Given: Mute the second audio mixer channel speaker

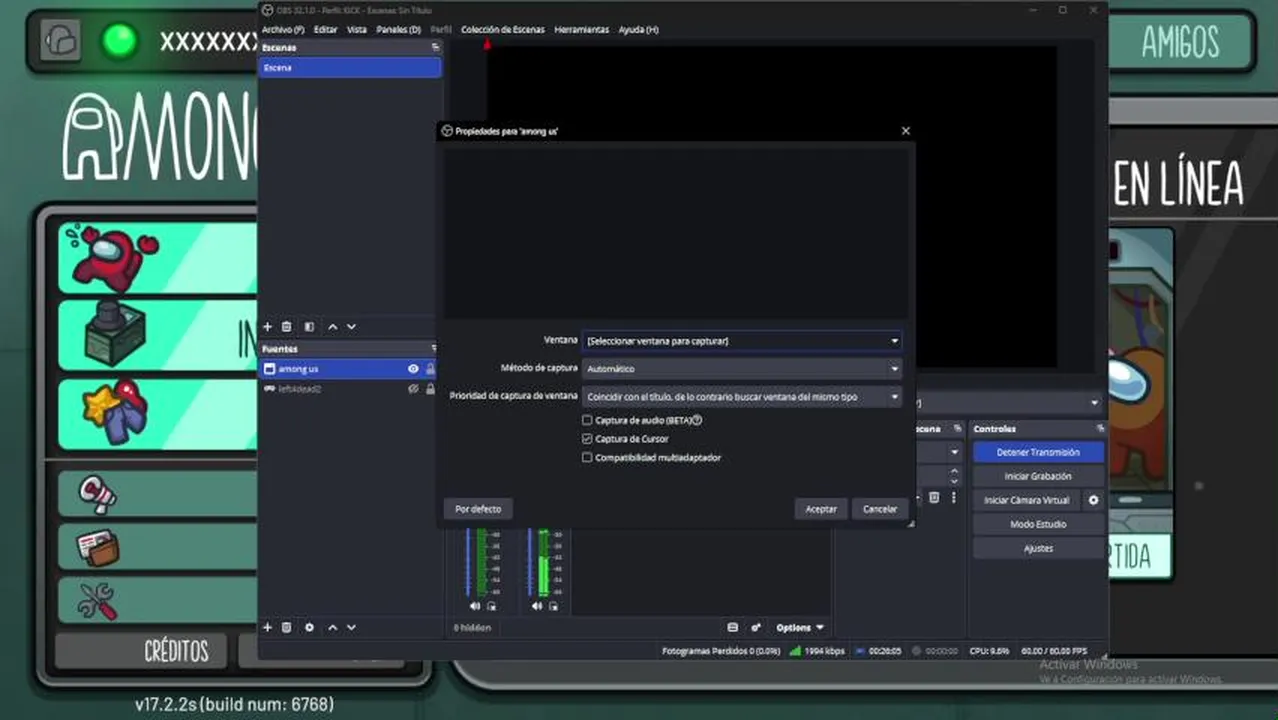Looking at the screenshot, I should coord(537,606).
